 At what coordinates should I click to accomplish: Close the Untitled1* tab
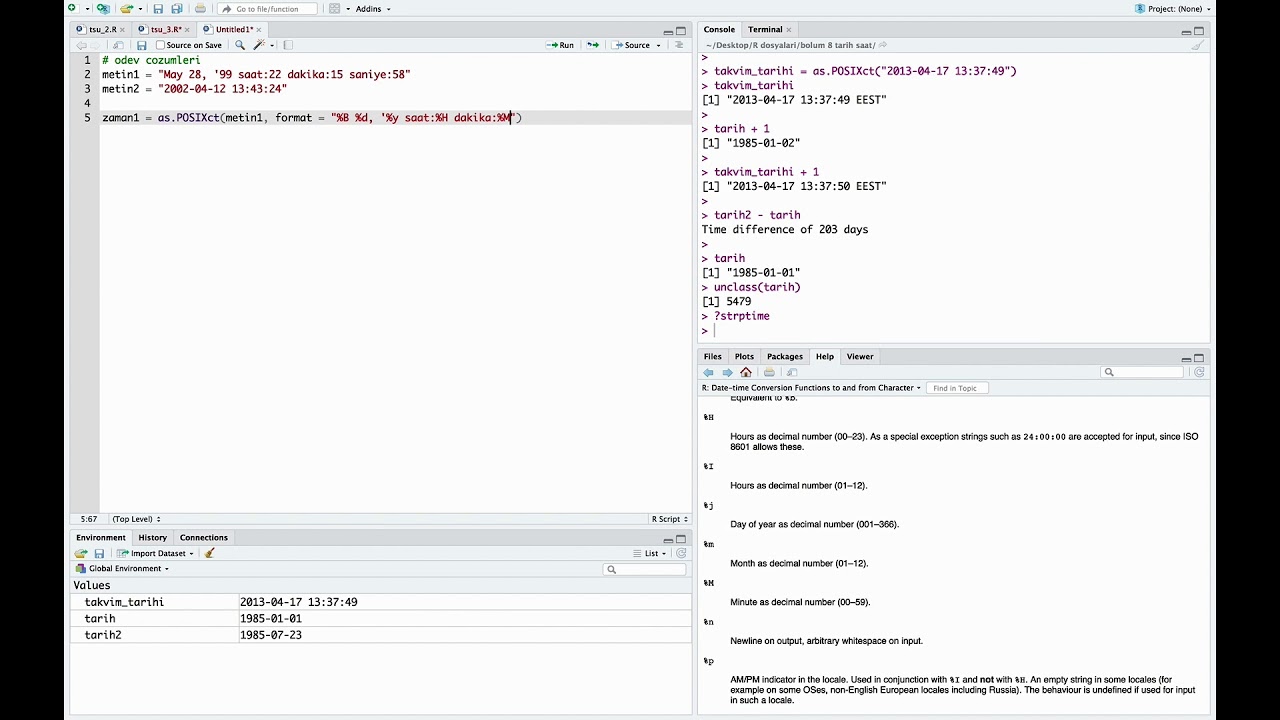[x=259, y=30]
